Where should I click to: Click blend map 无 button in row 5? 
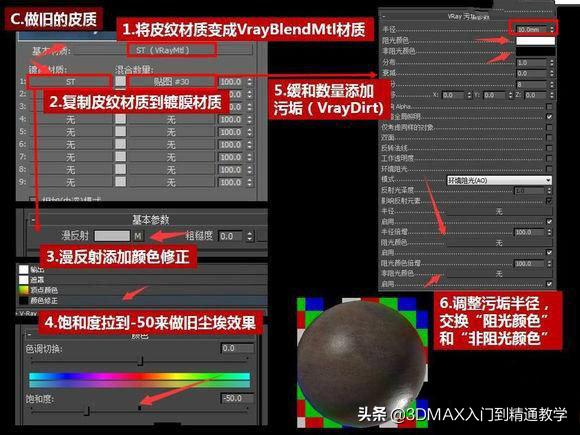171,132
